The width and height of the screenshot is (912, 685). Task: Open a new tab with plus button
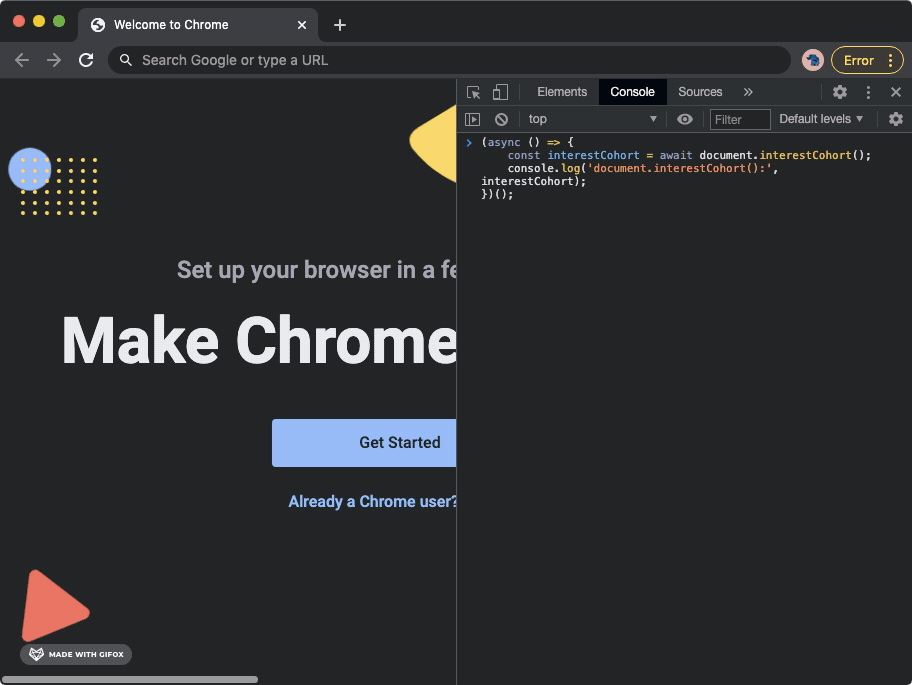click(x=340, y=25)
